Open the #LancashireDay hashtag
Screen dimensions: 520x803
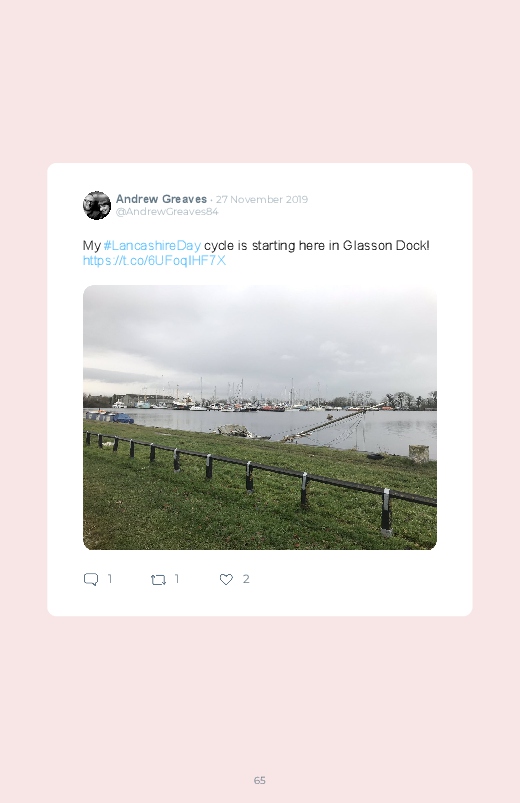point(152,245)
